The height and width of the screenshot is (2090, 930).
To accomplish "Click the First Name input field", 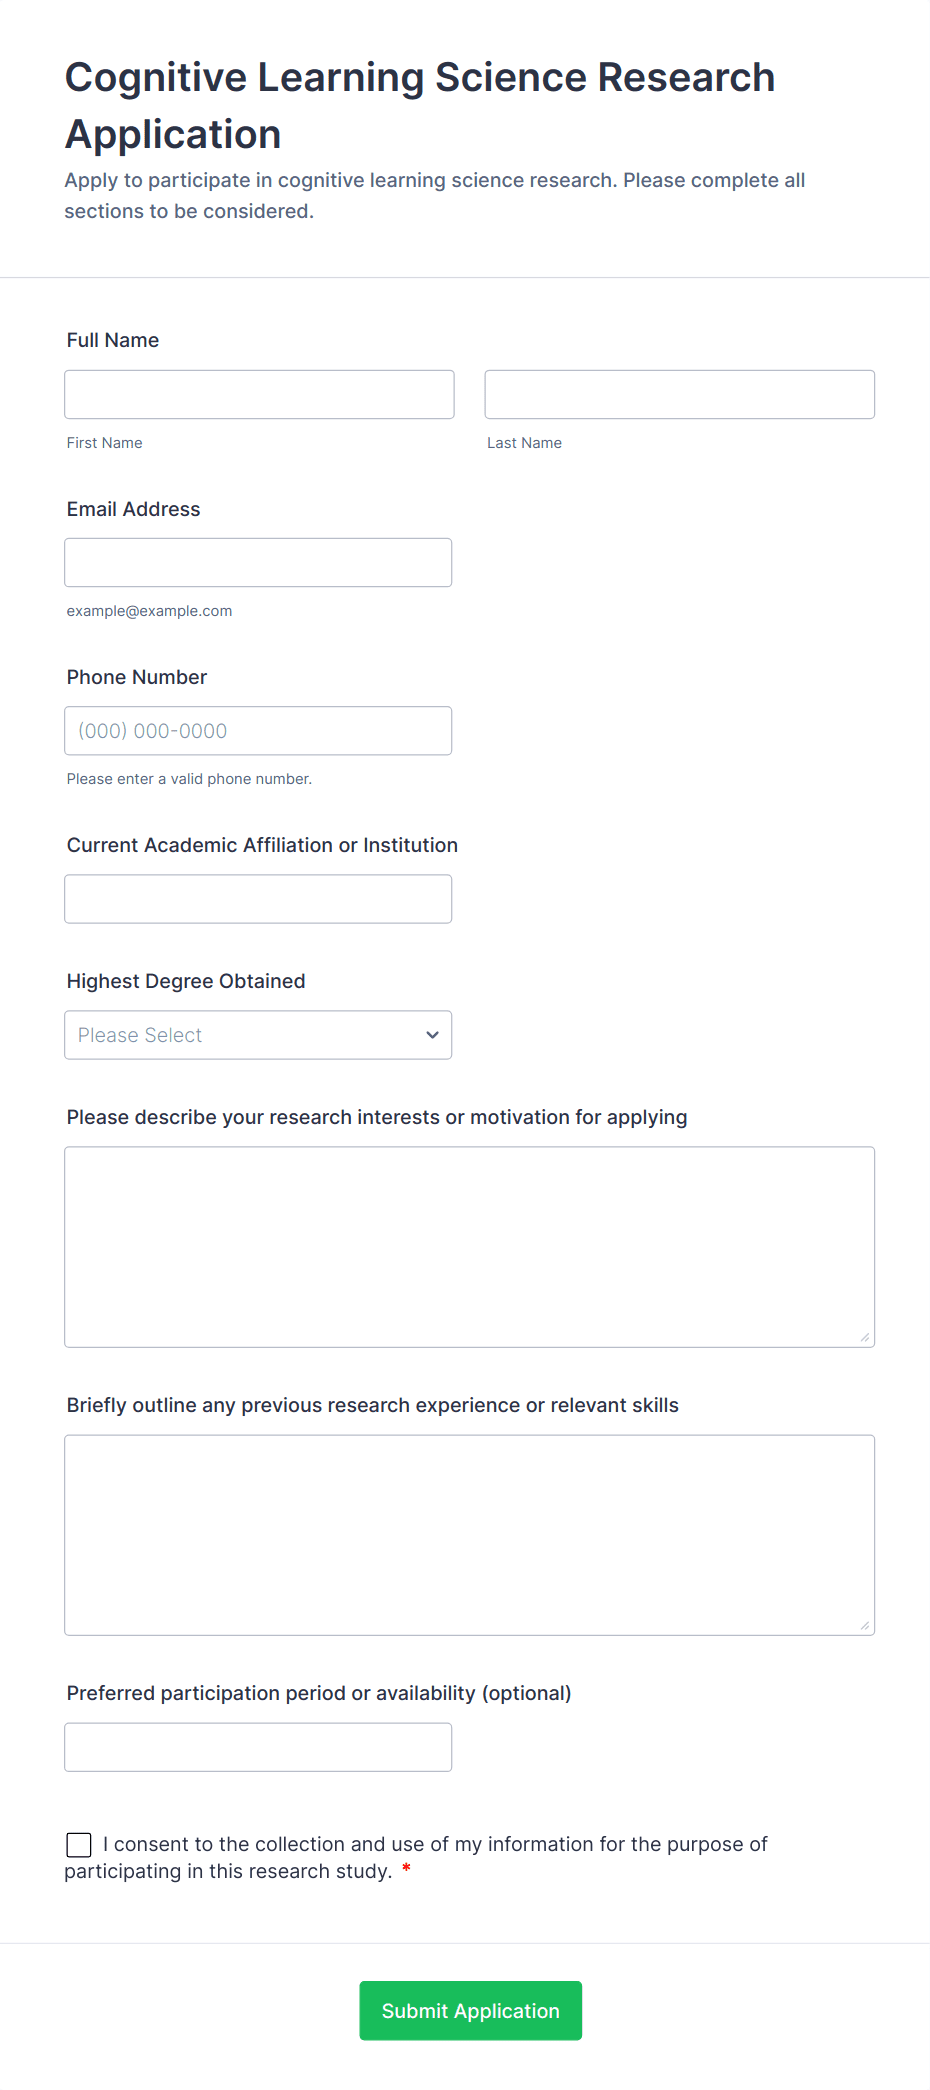I will tap(259, 394).
